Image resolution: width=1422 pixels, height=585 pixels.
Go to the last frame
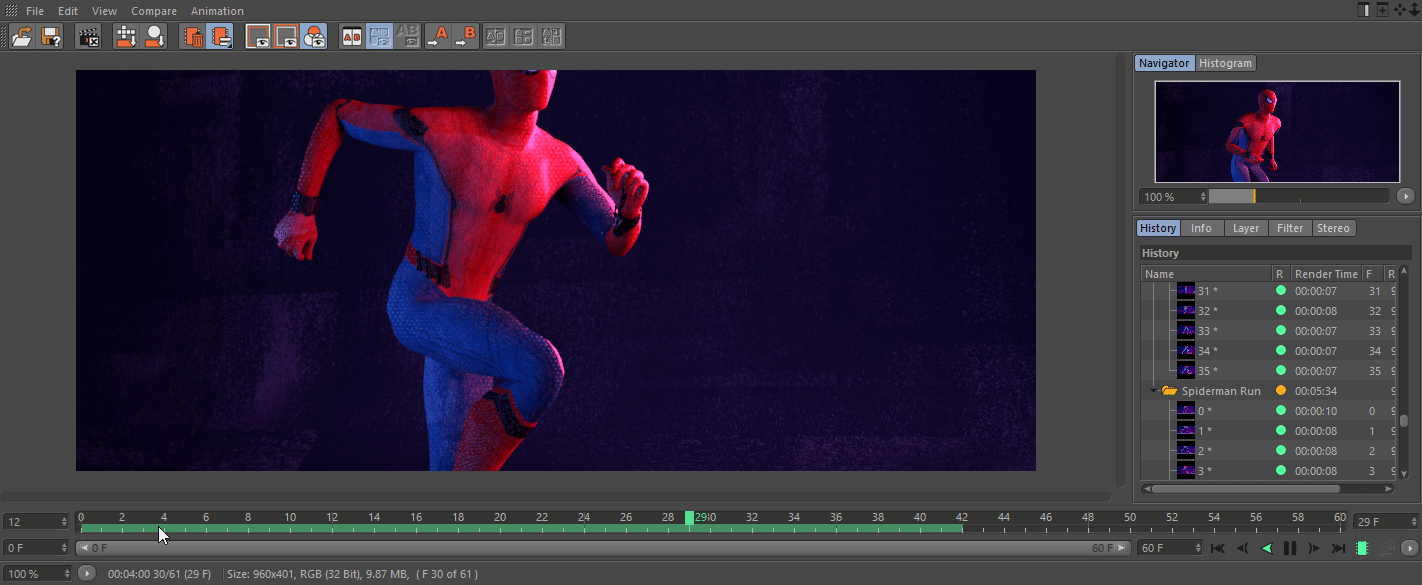pyautogui.click(x=1338, y=548)
